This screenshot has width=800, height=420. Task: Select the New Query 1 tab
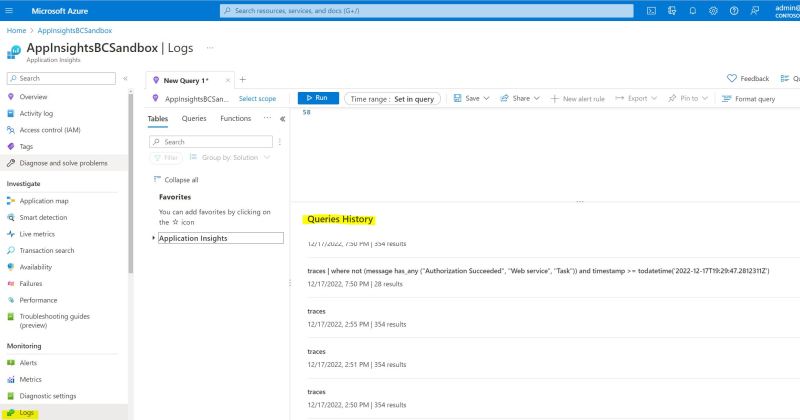(x=186, y=81)
